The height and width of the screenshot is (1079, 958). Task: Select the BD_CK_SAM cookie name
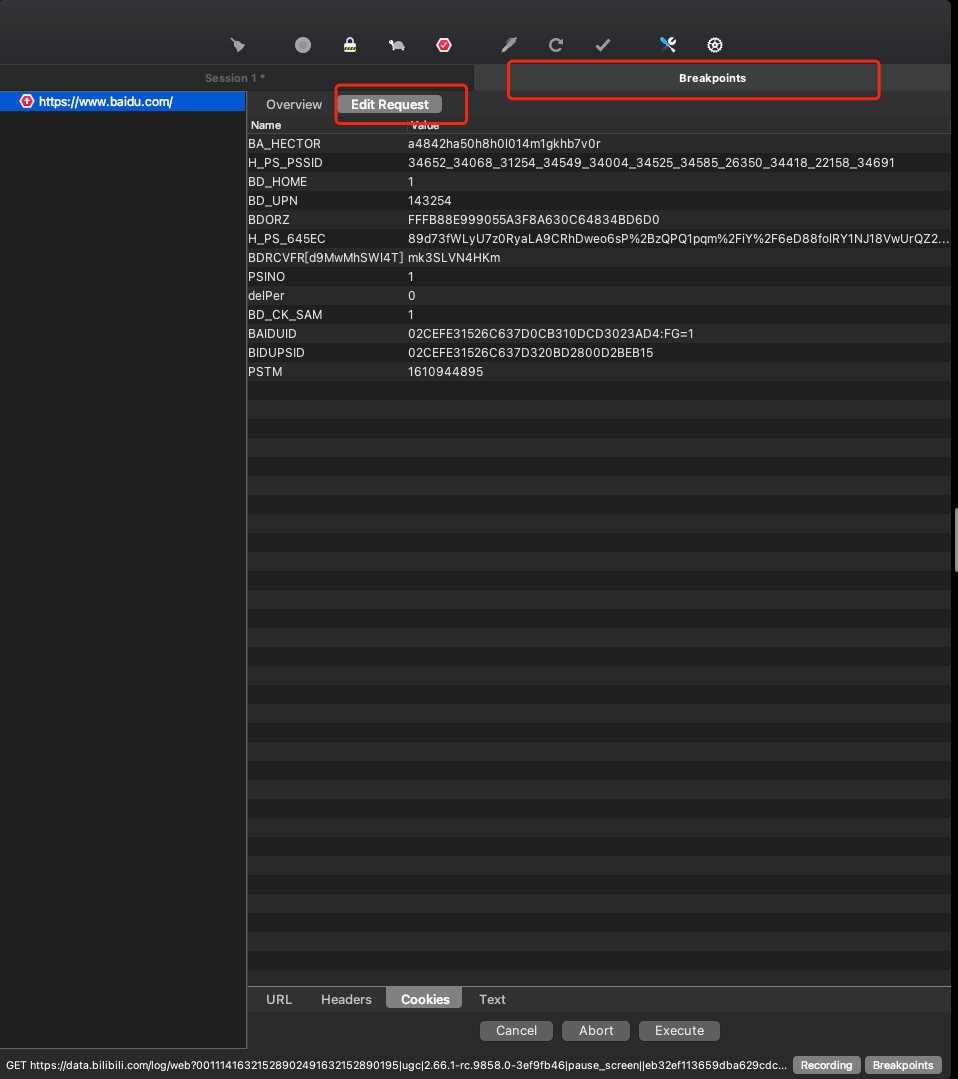[285, 314]
